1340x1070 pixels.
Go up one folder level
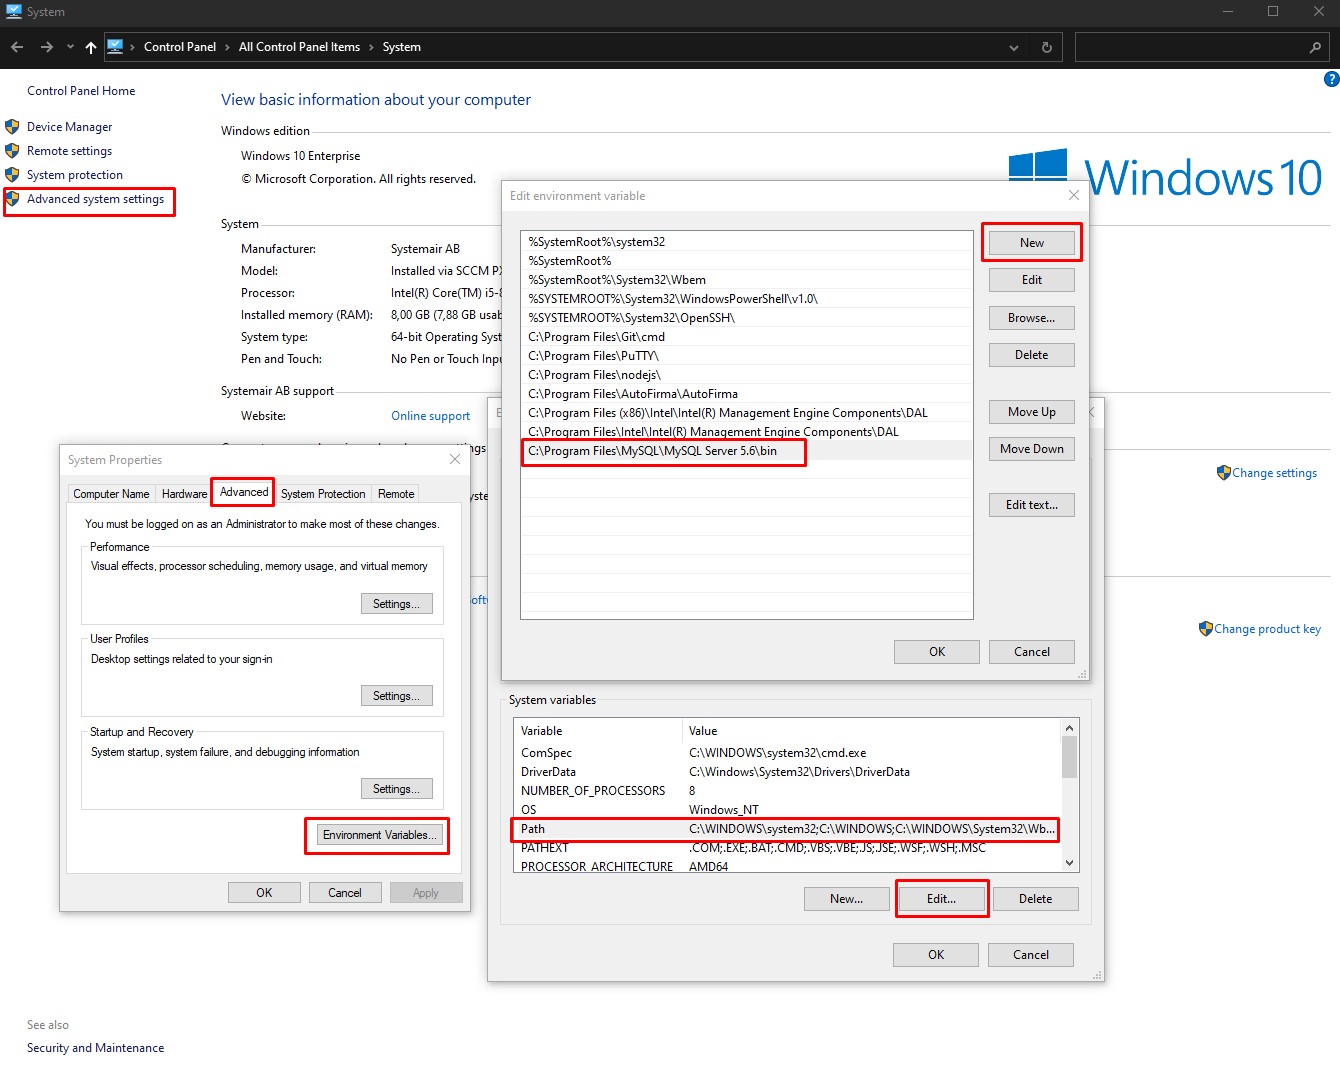91,47
